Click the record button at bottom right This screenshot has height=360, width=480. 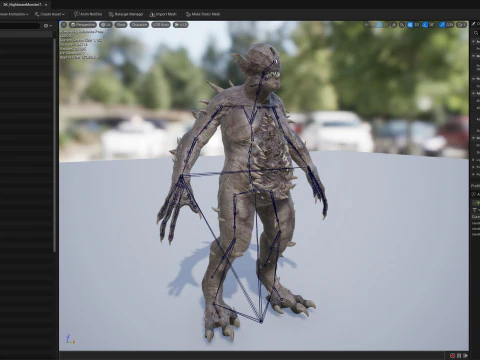coord(452,356)
